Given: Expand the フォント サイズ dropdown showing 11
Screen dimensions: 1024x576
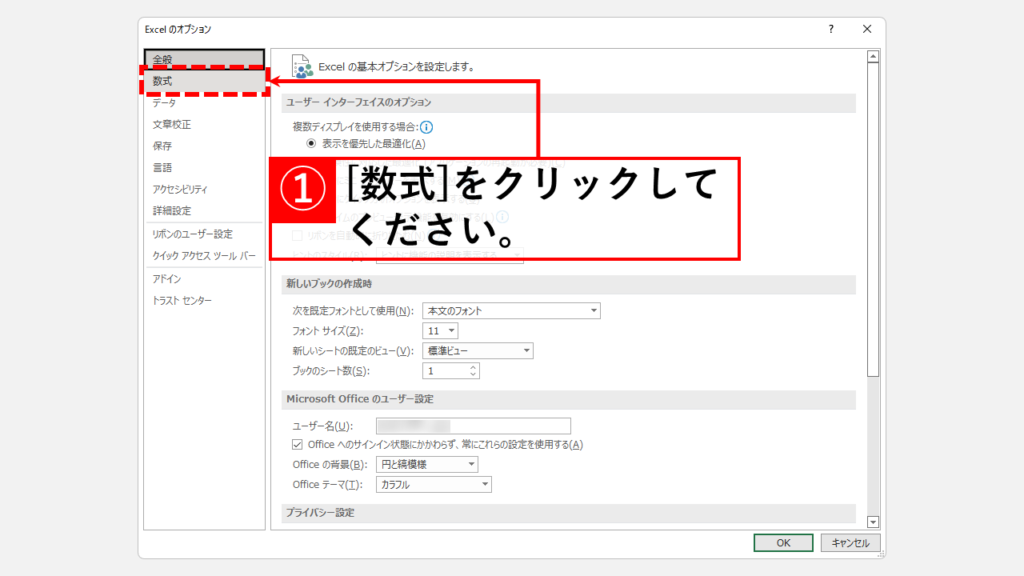Looking at the screenshot, I should pyautogui.click(x=440, y=331).
